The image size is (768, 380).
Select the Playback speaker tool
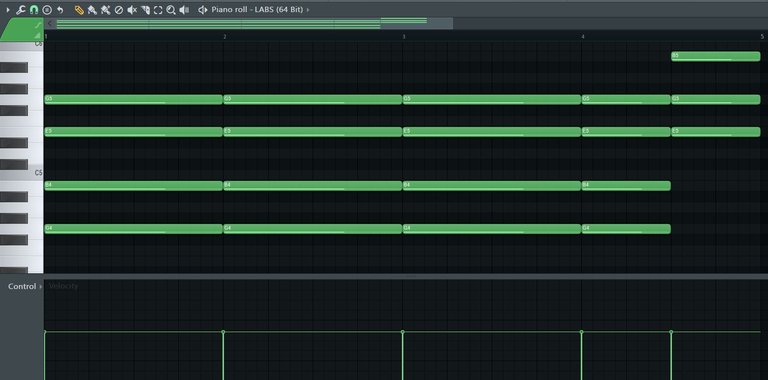(184, 10)
